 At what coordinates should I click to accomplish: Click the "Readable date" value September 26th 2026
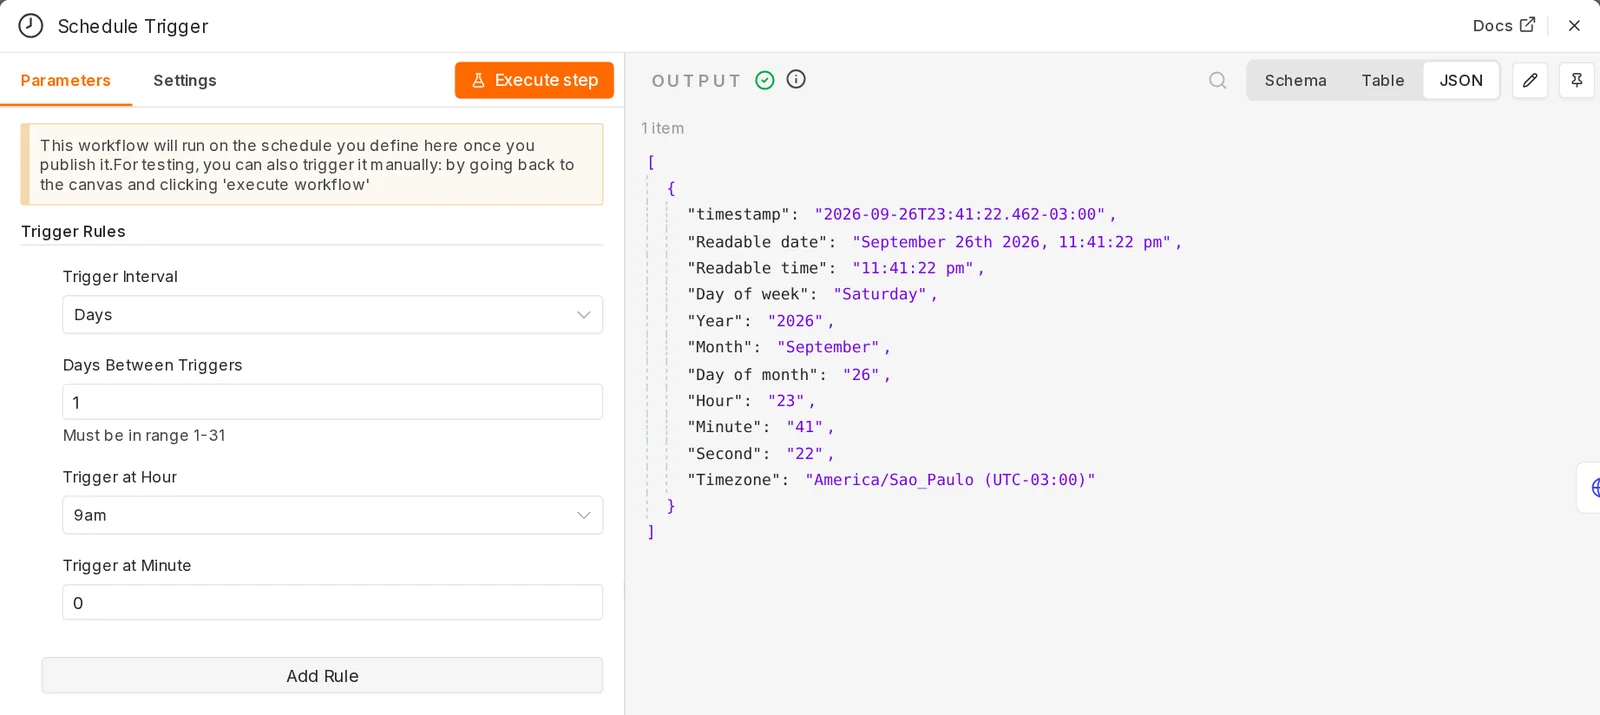click(x=1011, y=242)
